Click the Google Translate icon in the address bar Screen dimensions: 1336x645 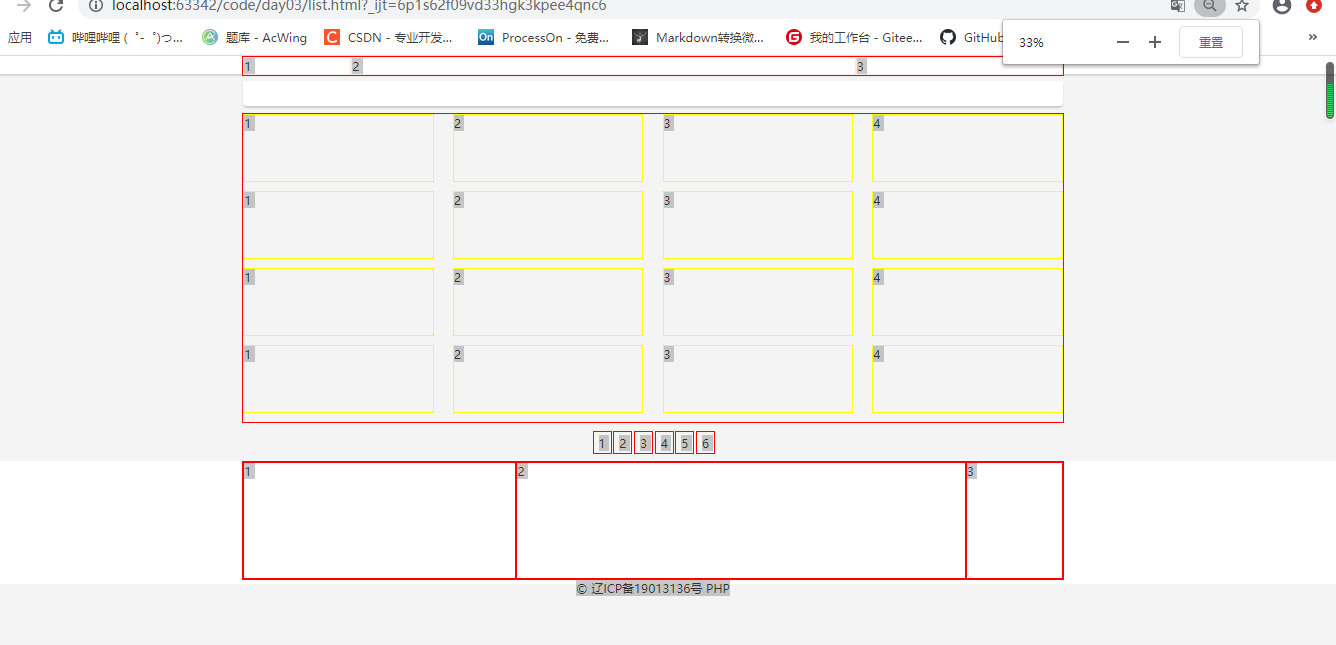1177,6
